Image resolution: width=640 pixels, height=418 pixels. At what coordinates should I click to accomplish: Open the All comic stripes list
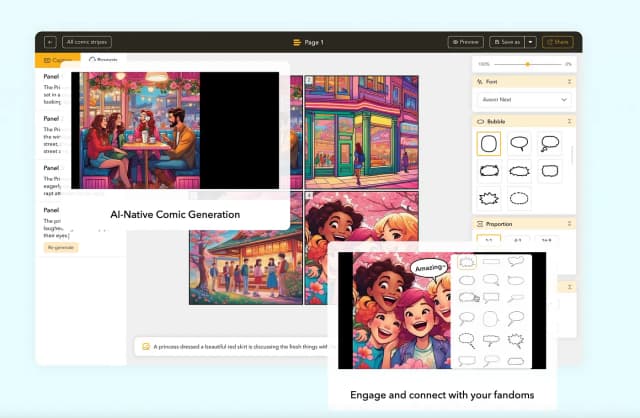[87, 42]
